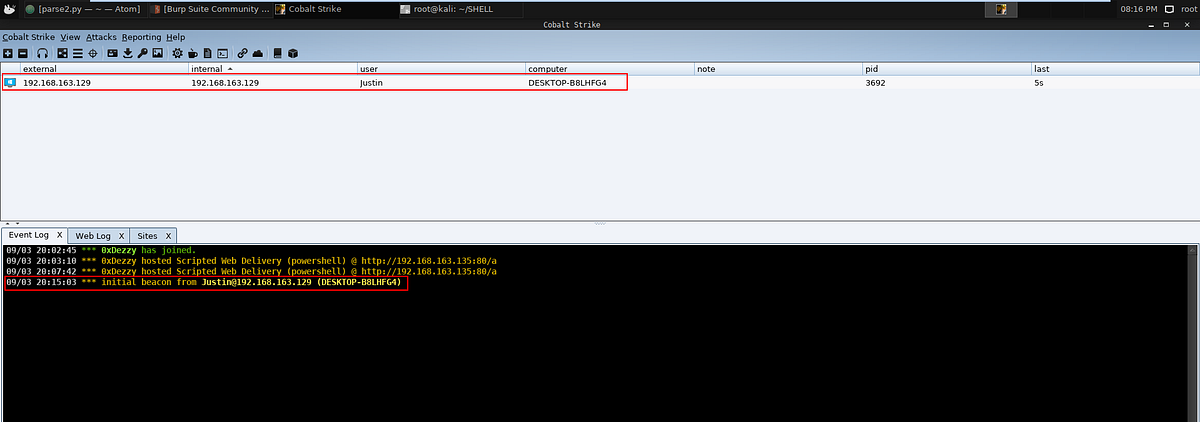Open Downloaded Files with the download-arrow icon
1200x422 pixels.
128,53
